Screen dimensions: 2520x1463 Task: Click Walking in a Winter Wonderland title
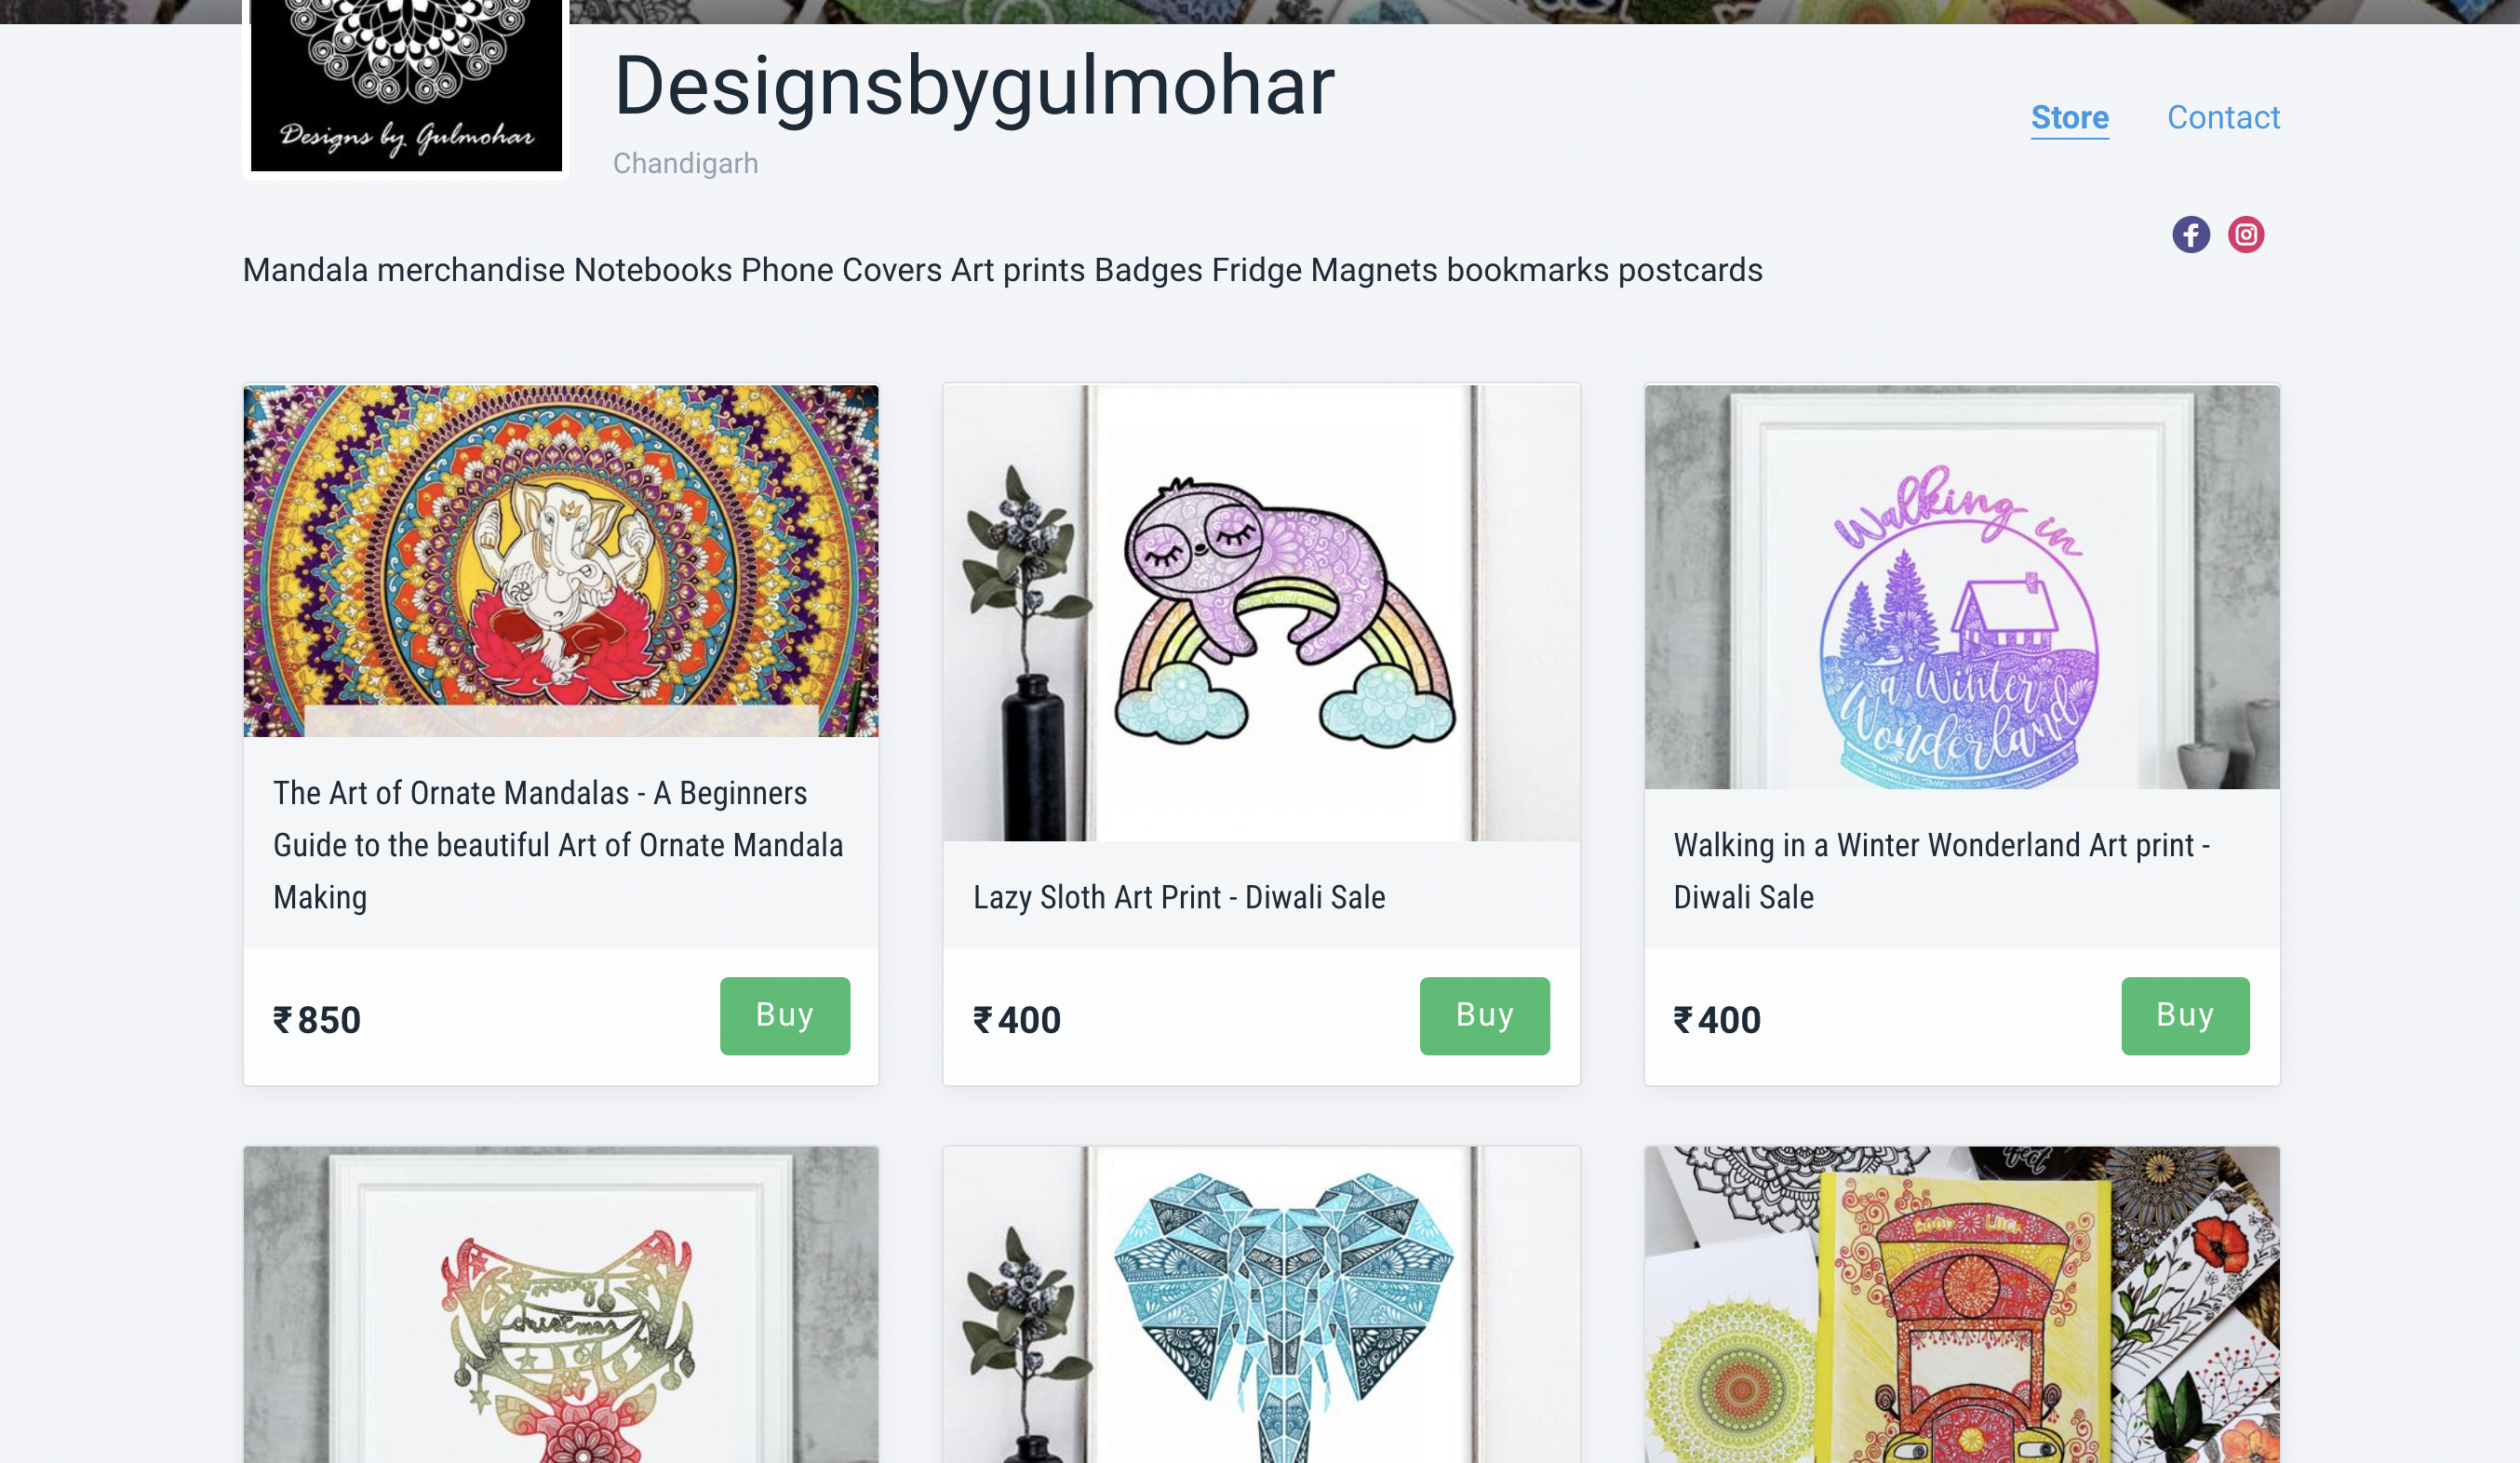point(1941,871)
